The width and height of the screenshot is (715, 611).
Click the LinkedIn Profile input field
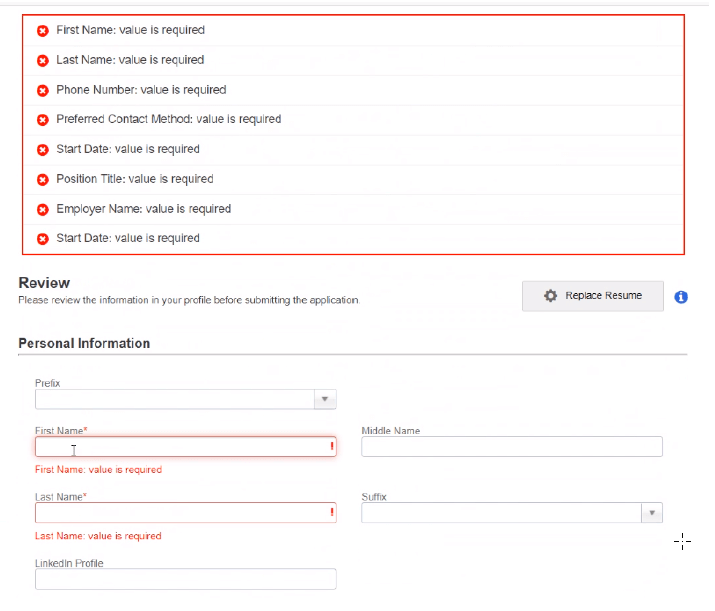(185, 579)
